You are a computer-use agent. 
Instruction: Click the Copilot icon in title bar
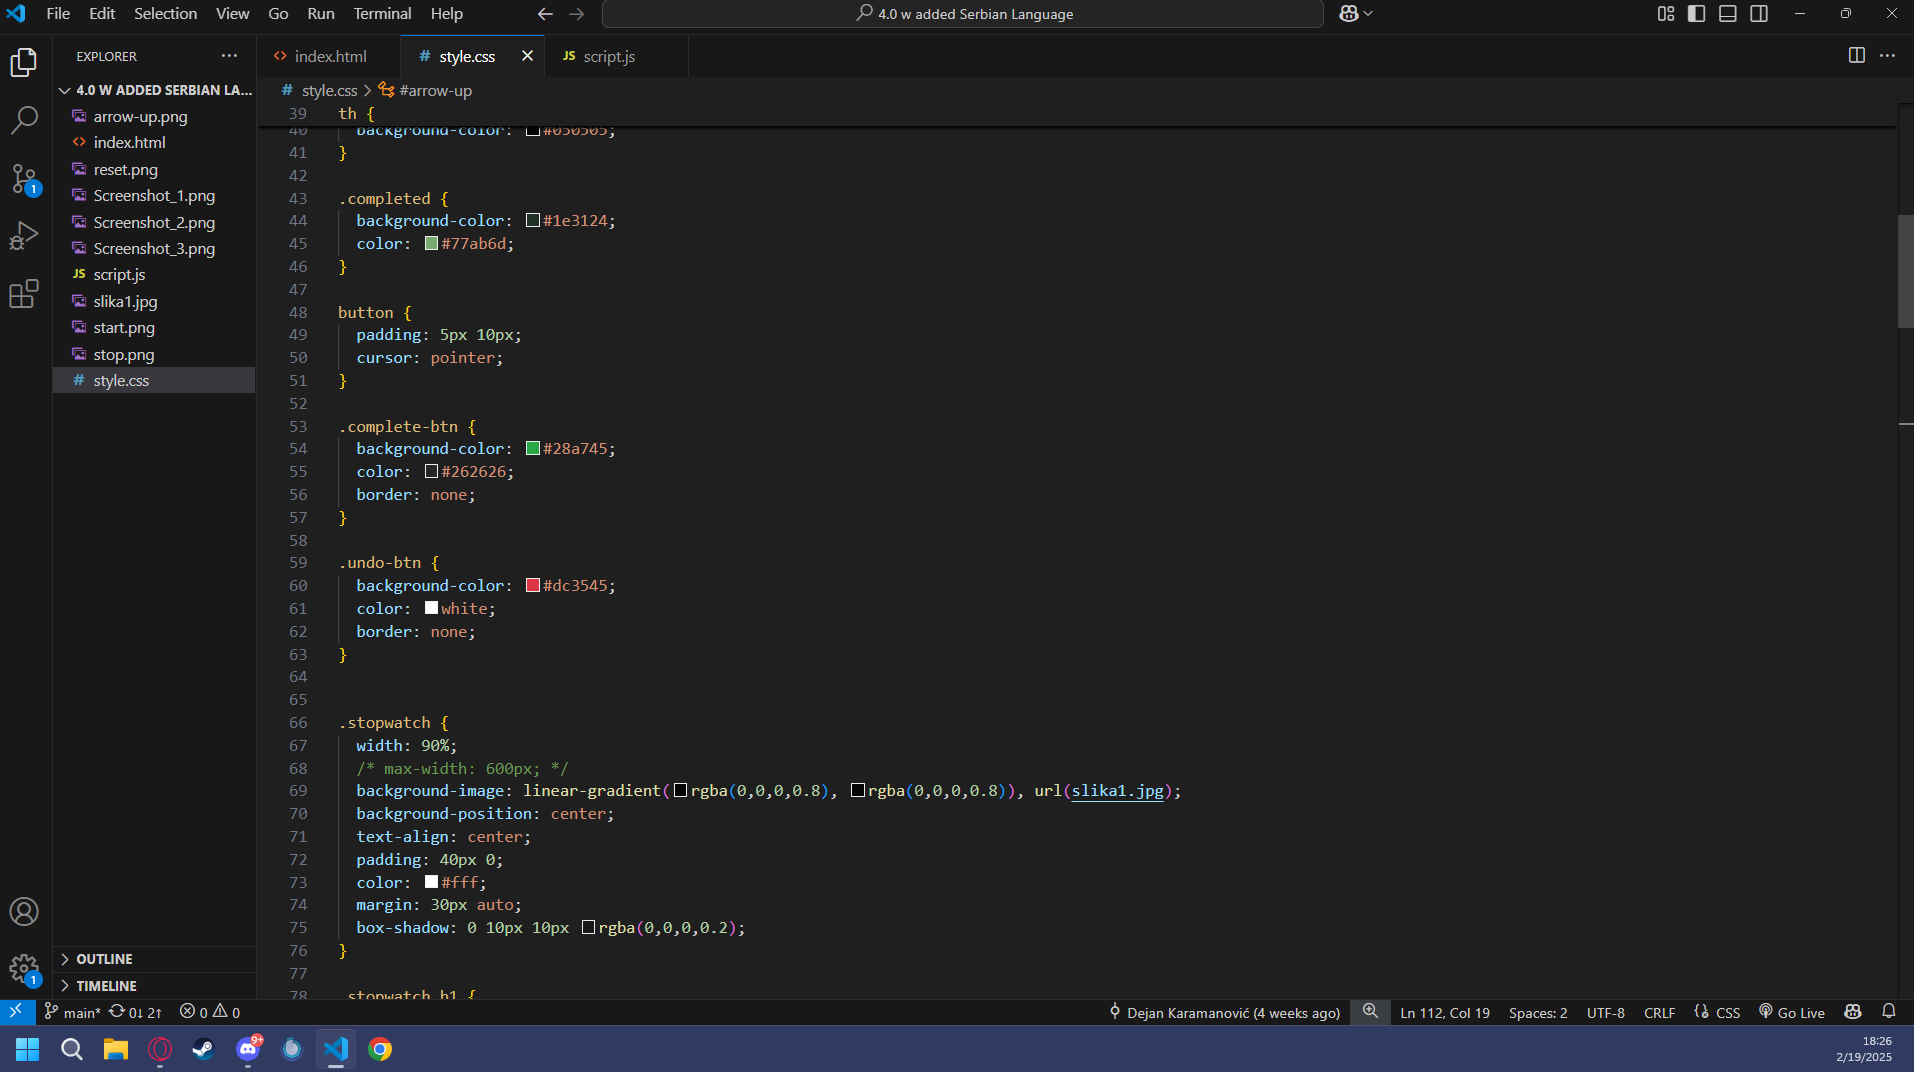pyautogui.click(x=1349, y=14)
